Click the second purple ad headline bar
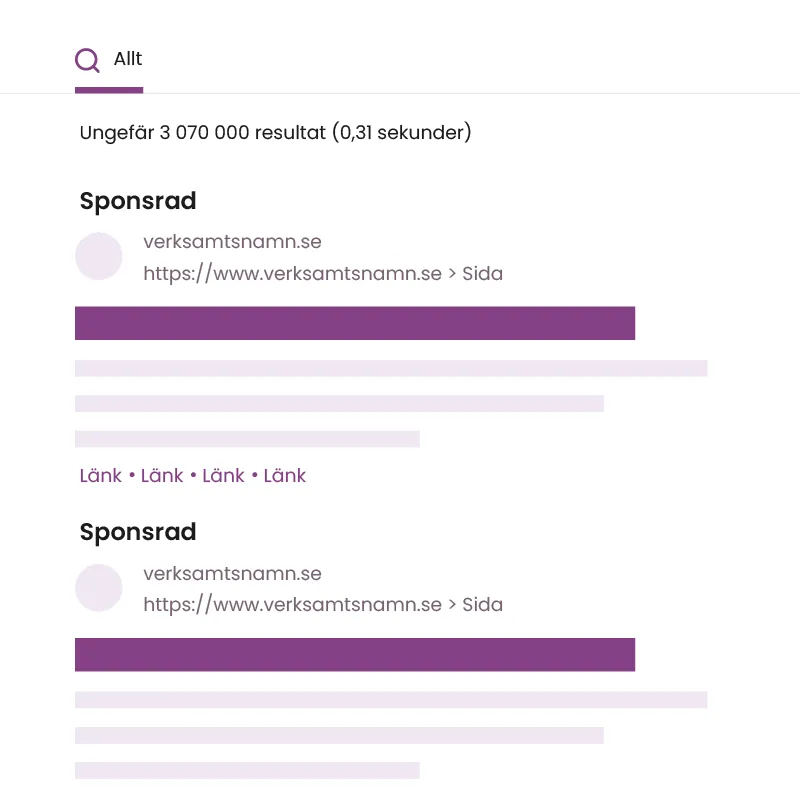This screenshot has height=800, width=800. pos(355,655)
